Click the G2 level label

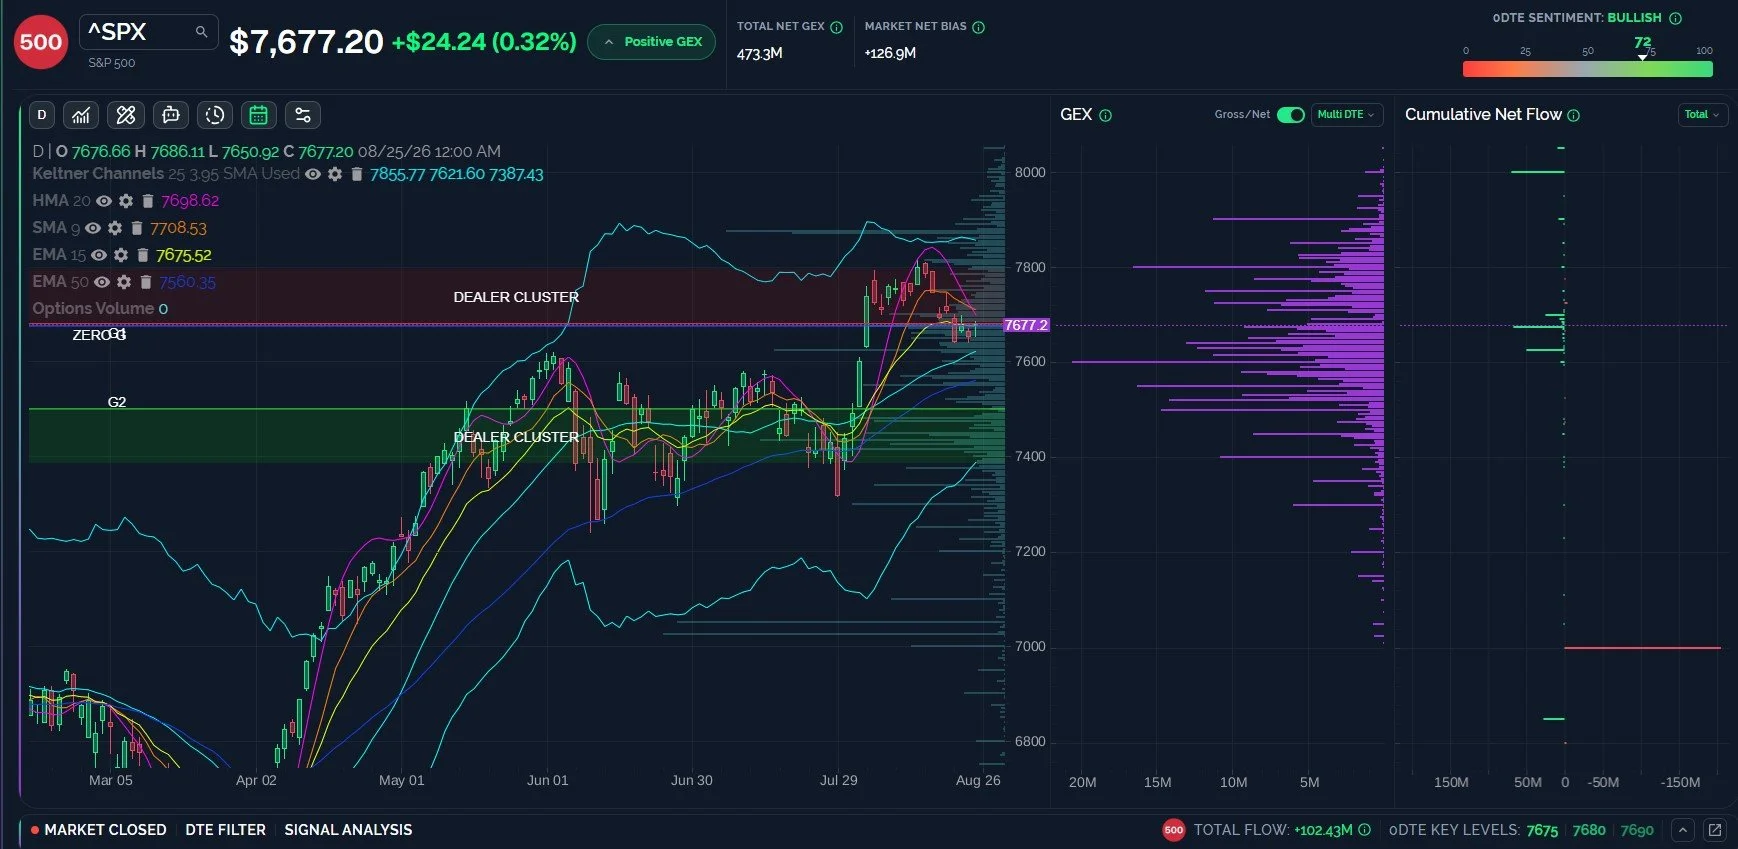[117, 402]
